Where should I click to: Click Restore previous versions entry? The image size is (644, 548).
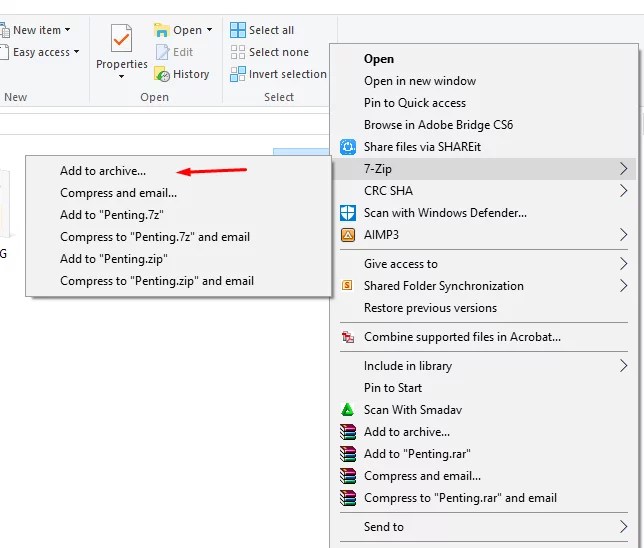[430, 308]
